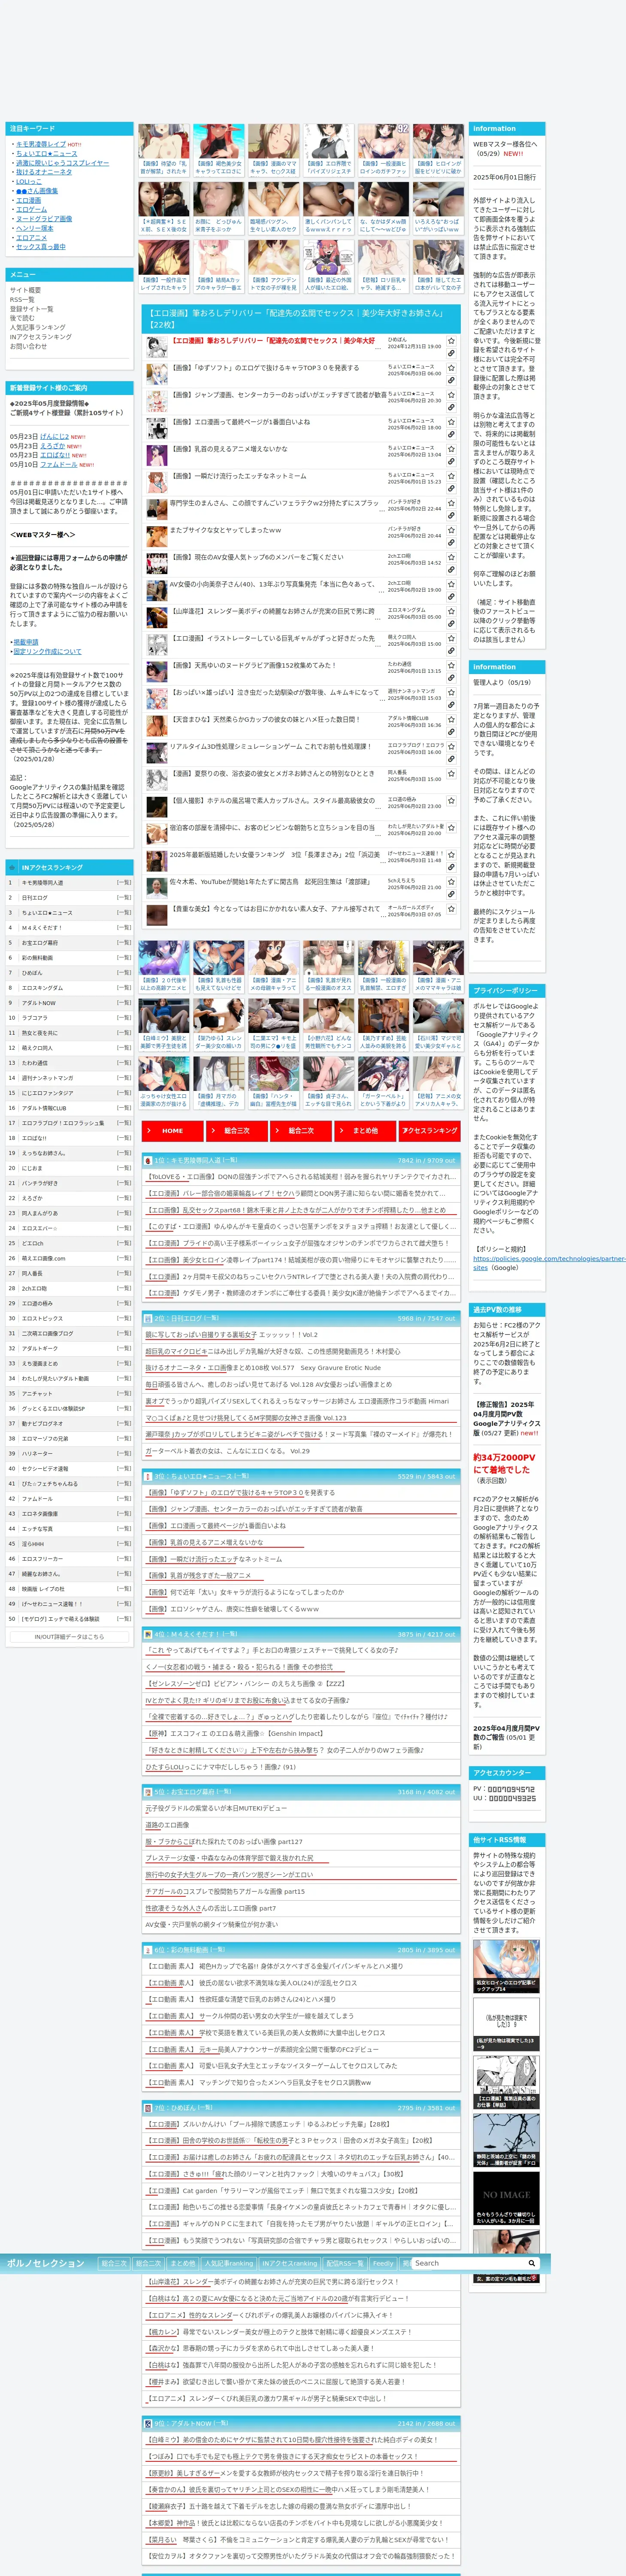Open the HOME navigation tab
Screen dimensions: 626x2576
[x=172, y=1130]
